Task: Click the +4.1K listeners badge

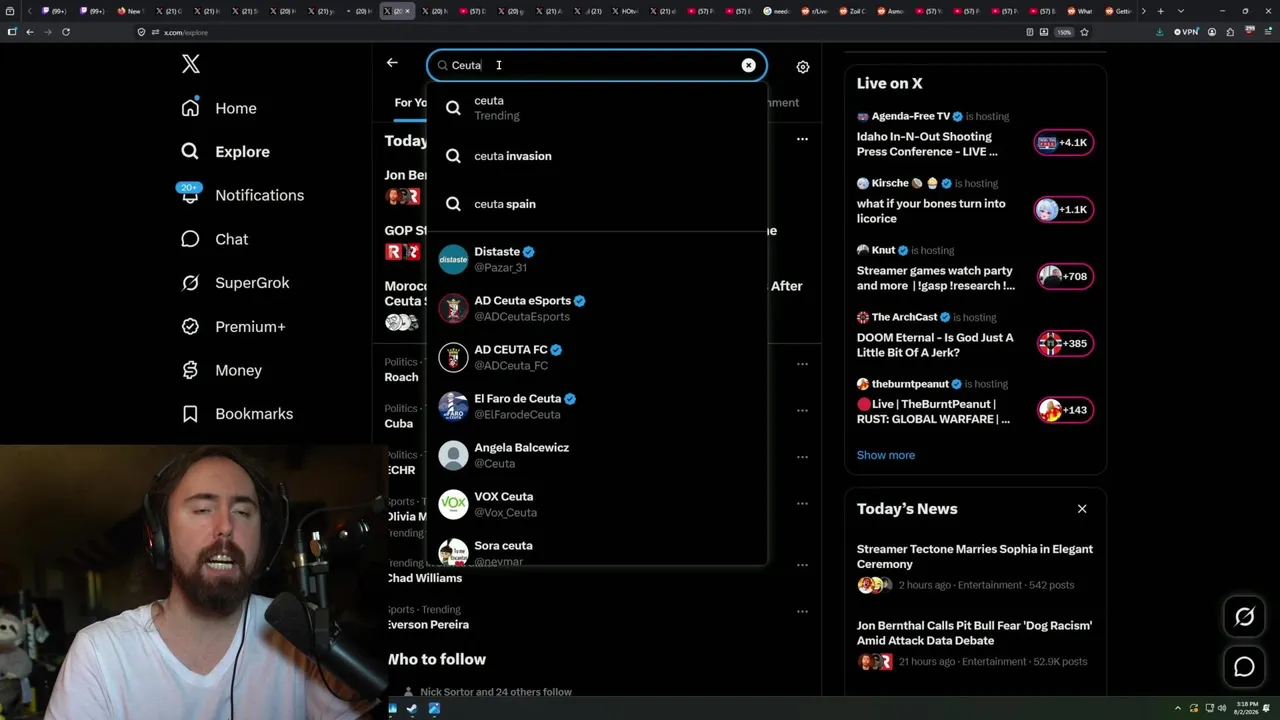Action: tap(1063, 143)
